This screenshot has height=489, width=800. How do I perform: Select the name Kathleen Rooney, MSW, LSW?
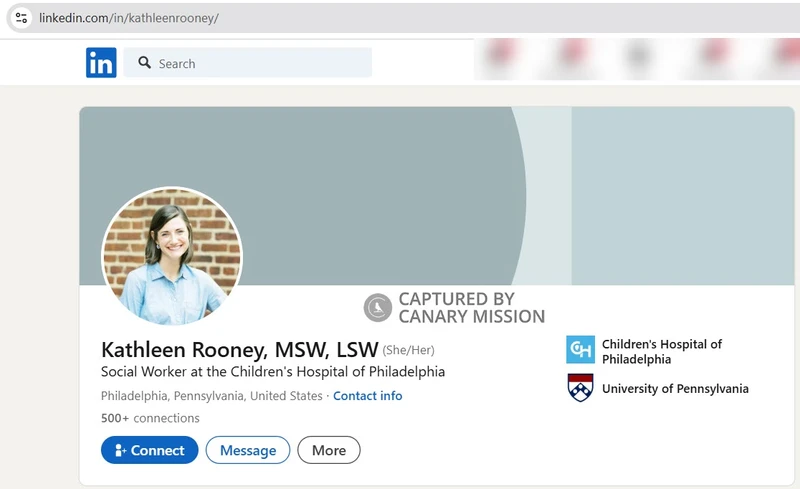tap(240, 350)
